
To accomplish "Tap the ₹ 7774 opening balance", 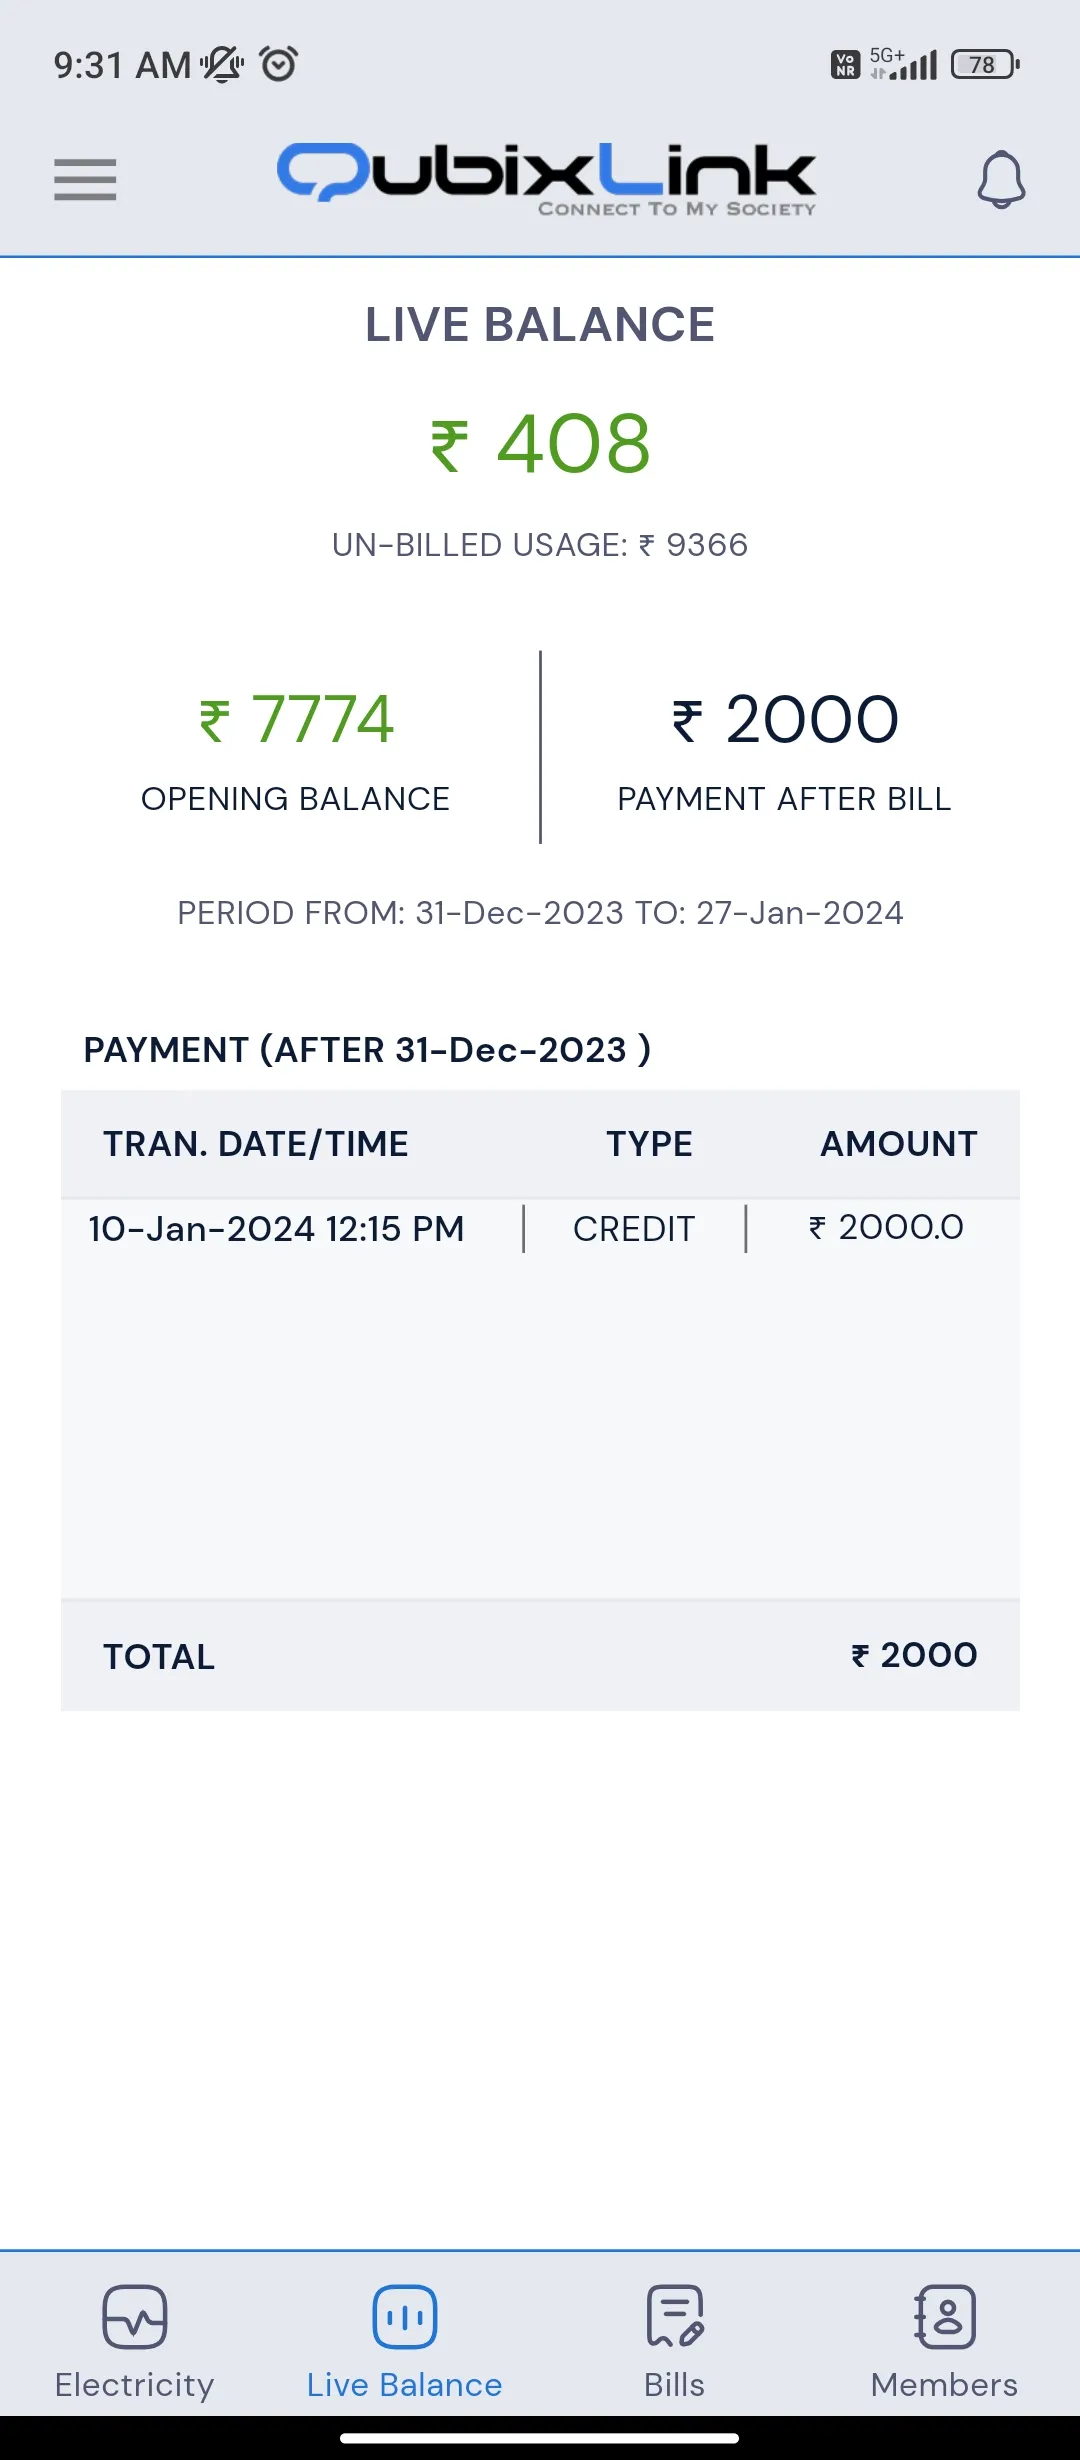I will 296,719.
